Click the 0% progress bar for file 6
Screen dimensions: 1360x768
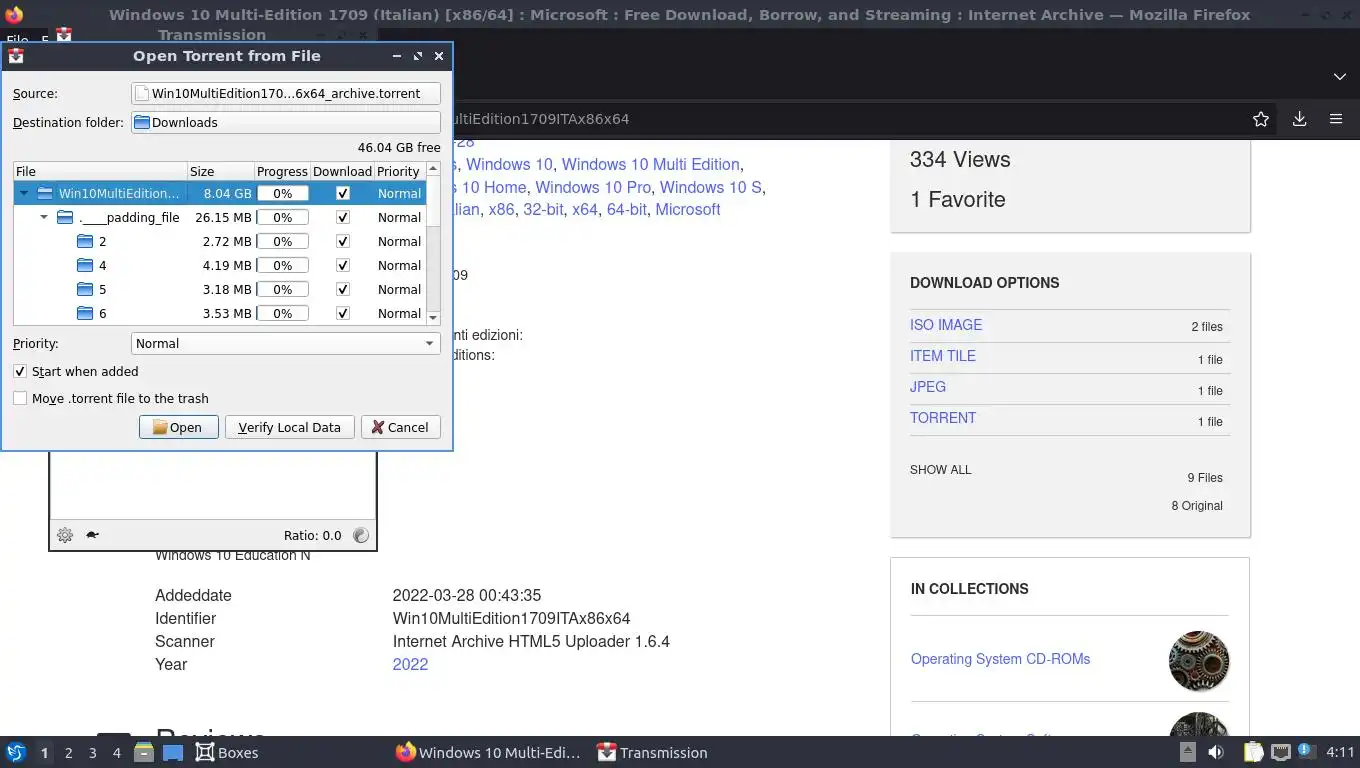pyautogui.click(x=283, y=313)
